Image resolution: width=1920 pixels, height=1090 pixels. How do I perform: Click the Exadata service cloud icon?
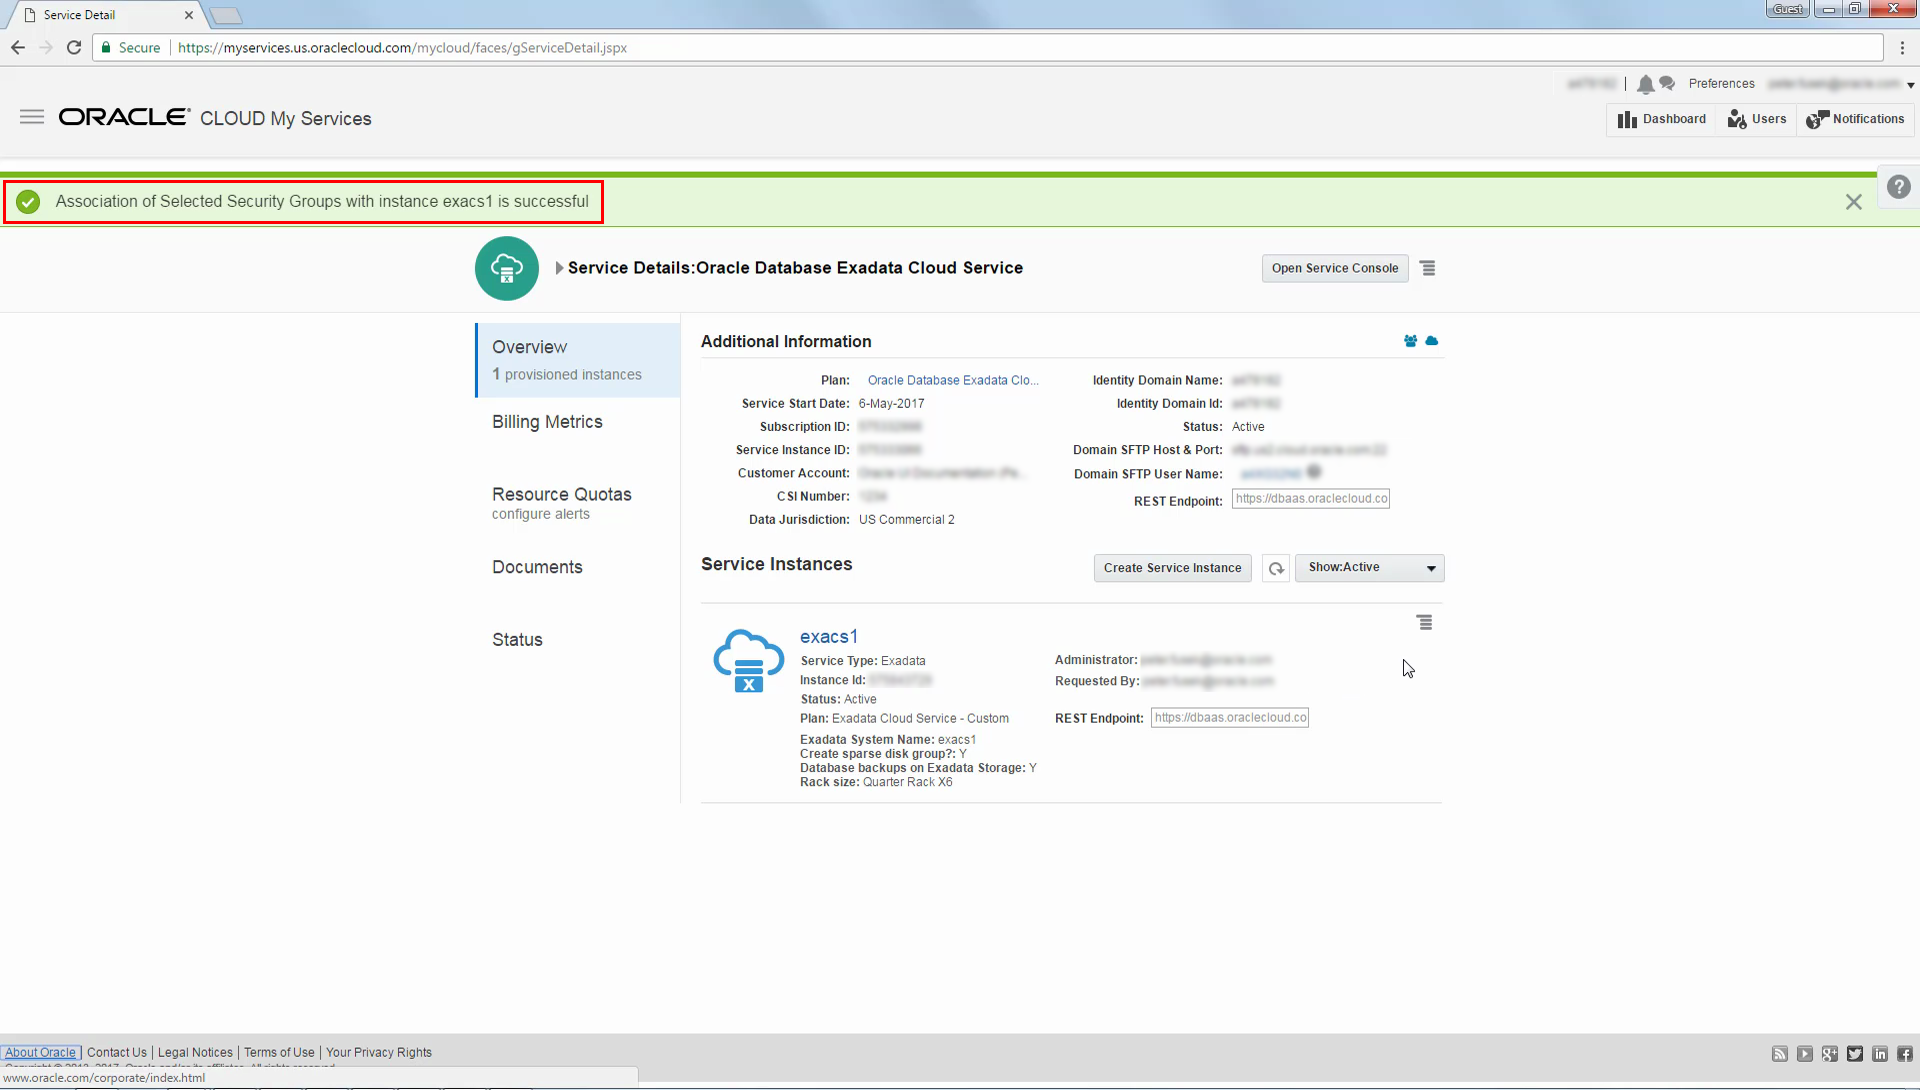pos(507,268)
